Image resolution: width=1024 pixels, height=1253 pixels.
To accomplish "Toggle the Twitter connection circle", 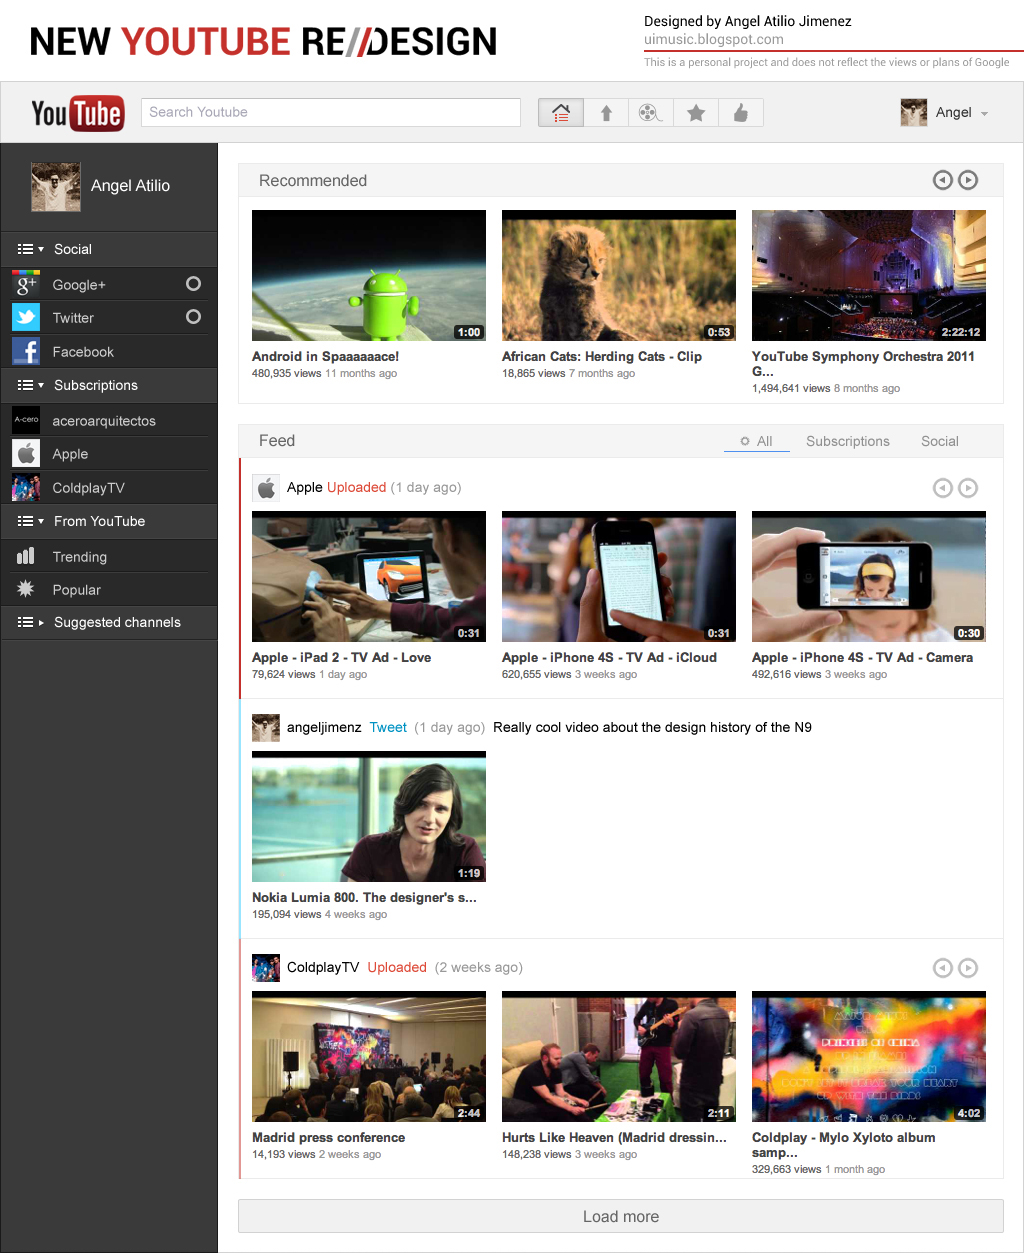I will coord(194,317).
